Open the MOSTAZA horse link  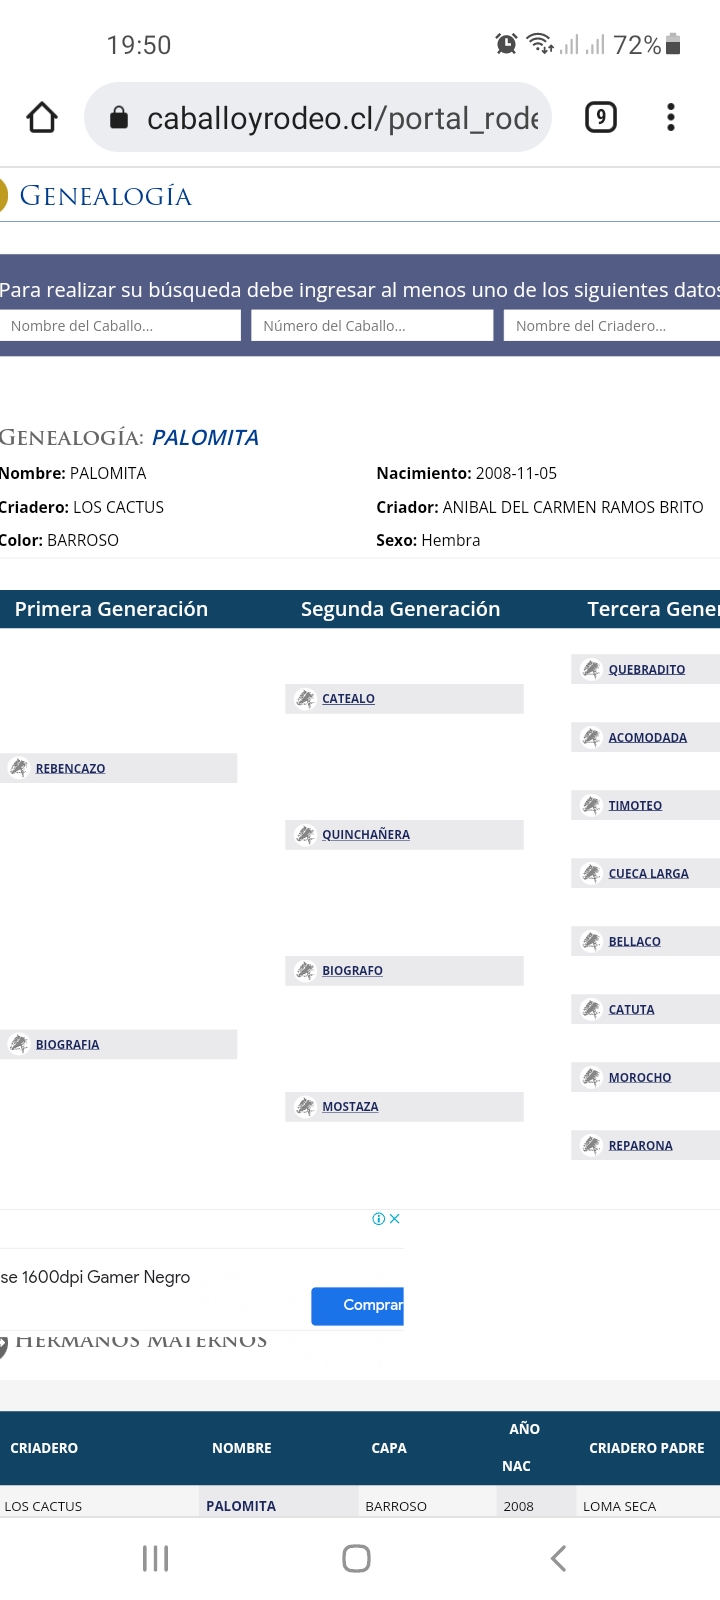[x=350, y=1107]
